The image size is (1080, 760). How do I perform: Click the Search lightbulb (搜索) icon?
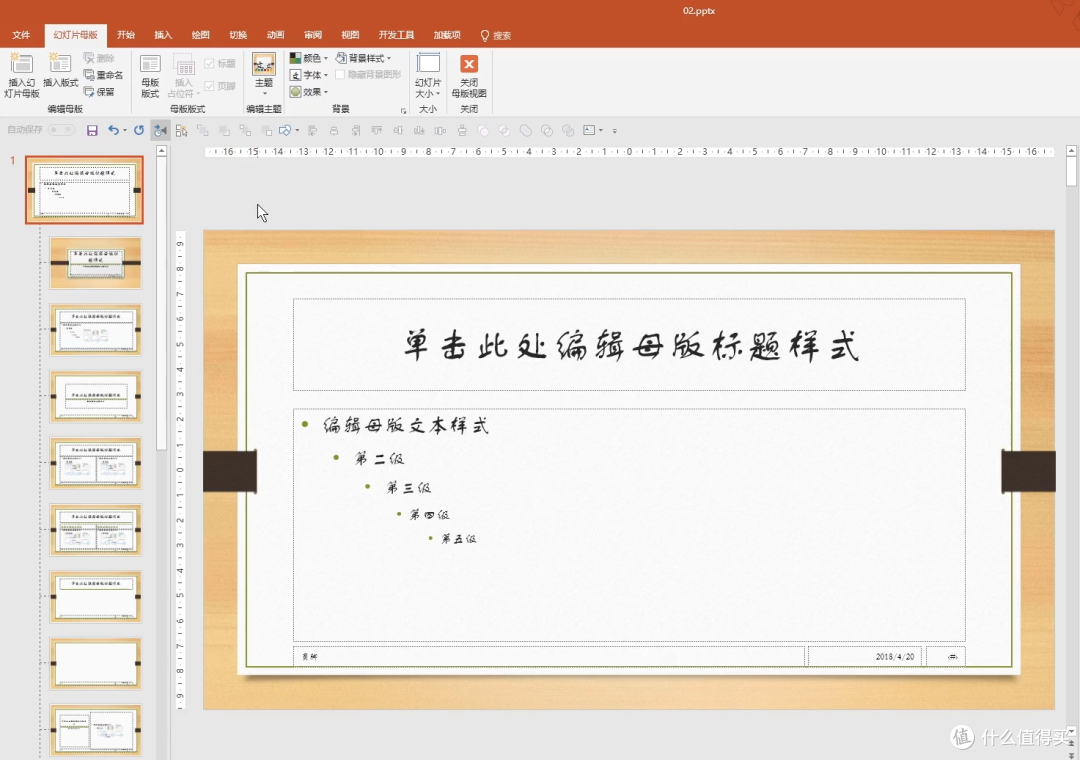click(485, 36)
